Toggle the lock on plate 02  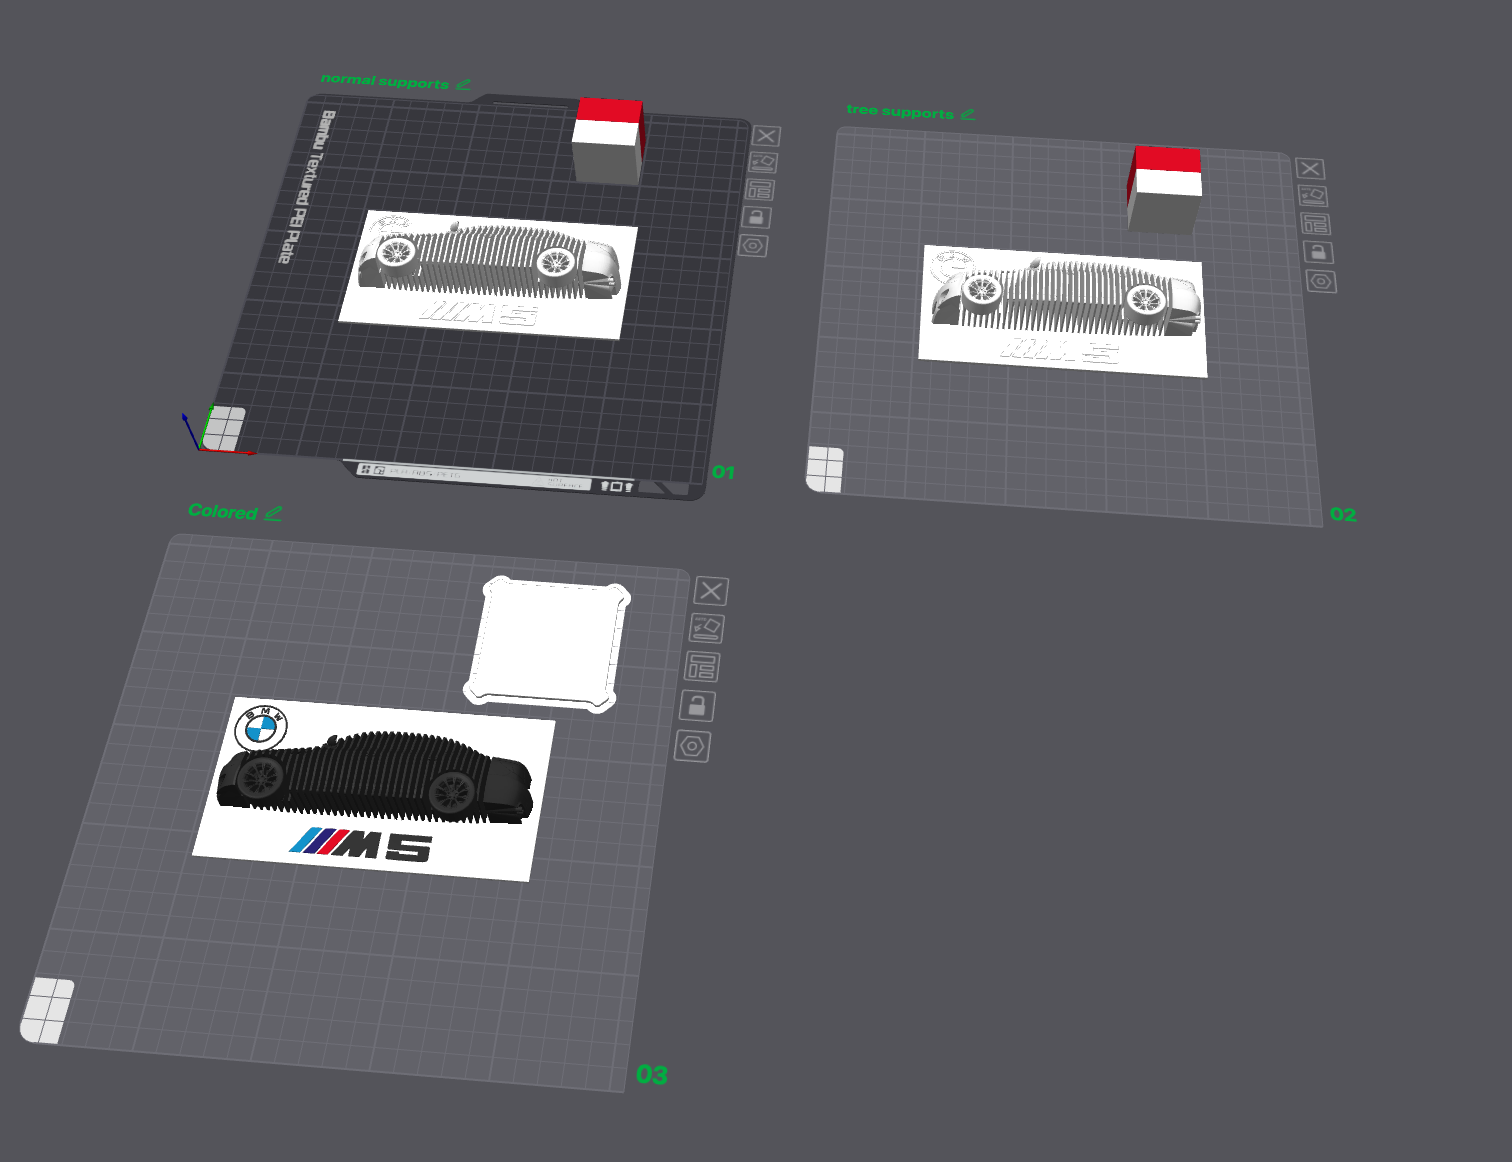tap(1318, 252)
